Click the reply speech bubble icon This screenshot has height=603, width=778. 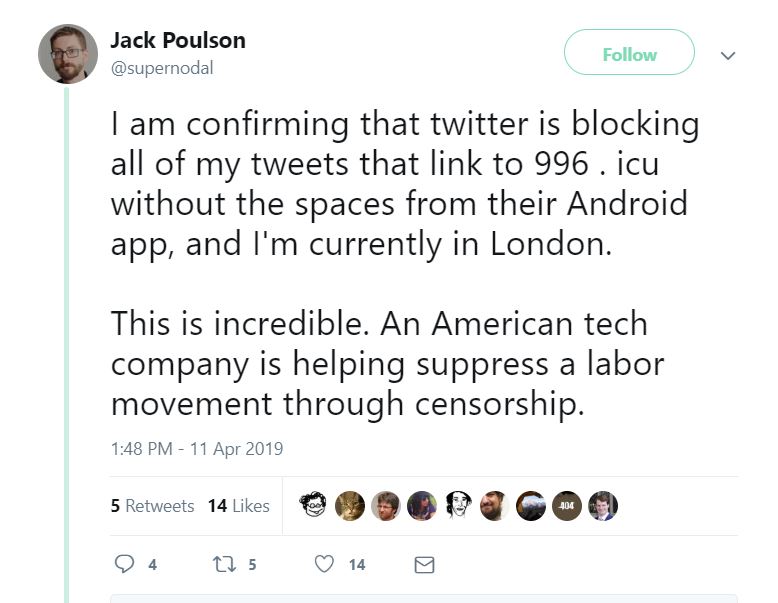pyautogui.click(x=125, y=564)
